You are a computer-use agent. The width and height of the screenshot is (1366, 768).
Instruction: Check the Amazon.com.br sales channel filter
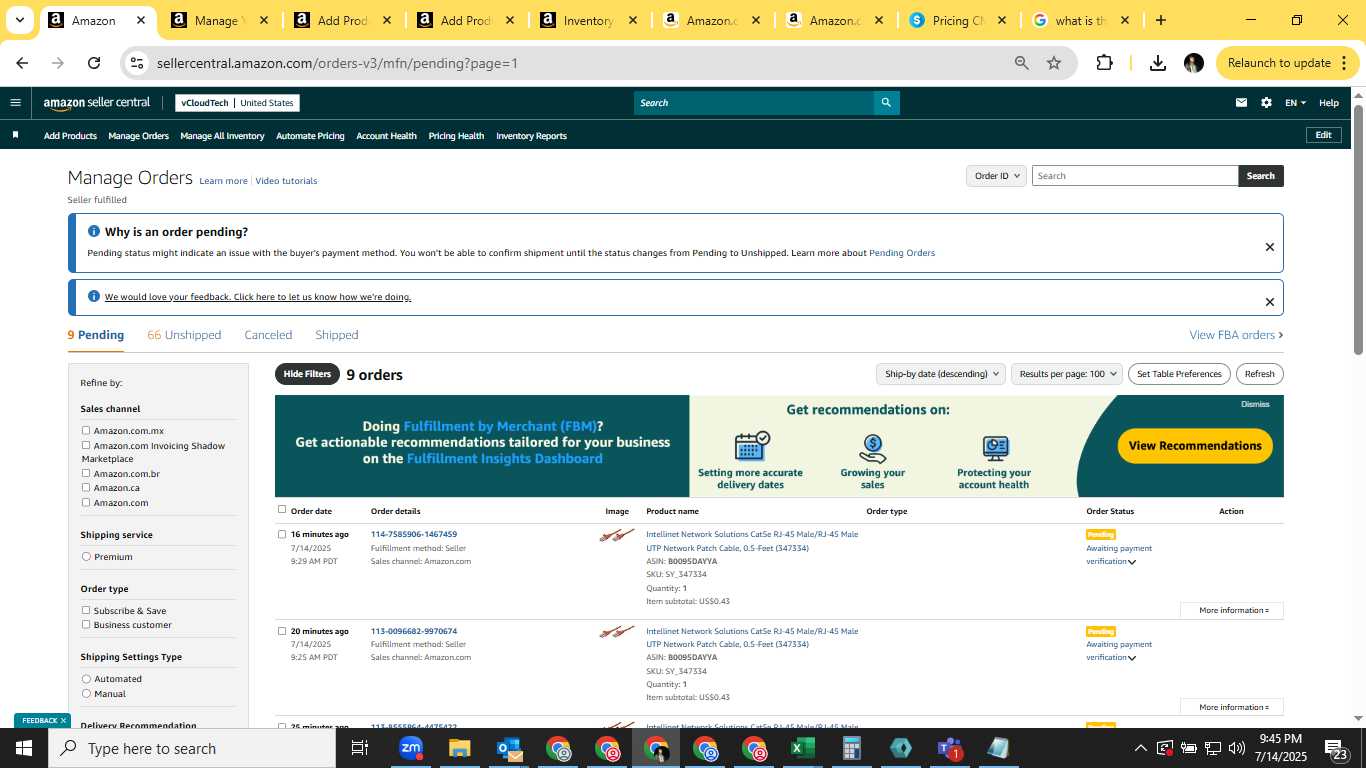tap(86, 474)
